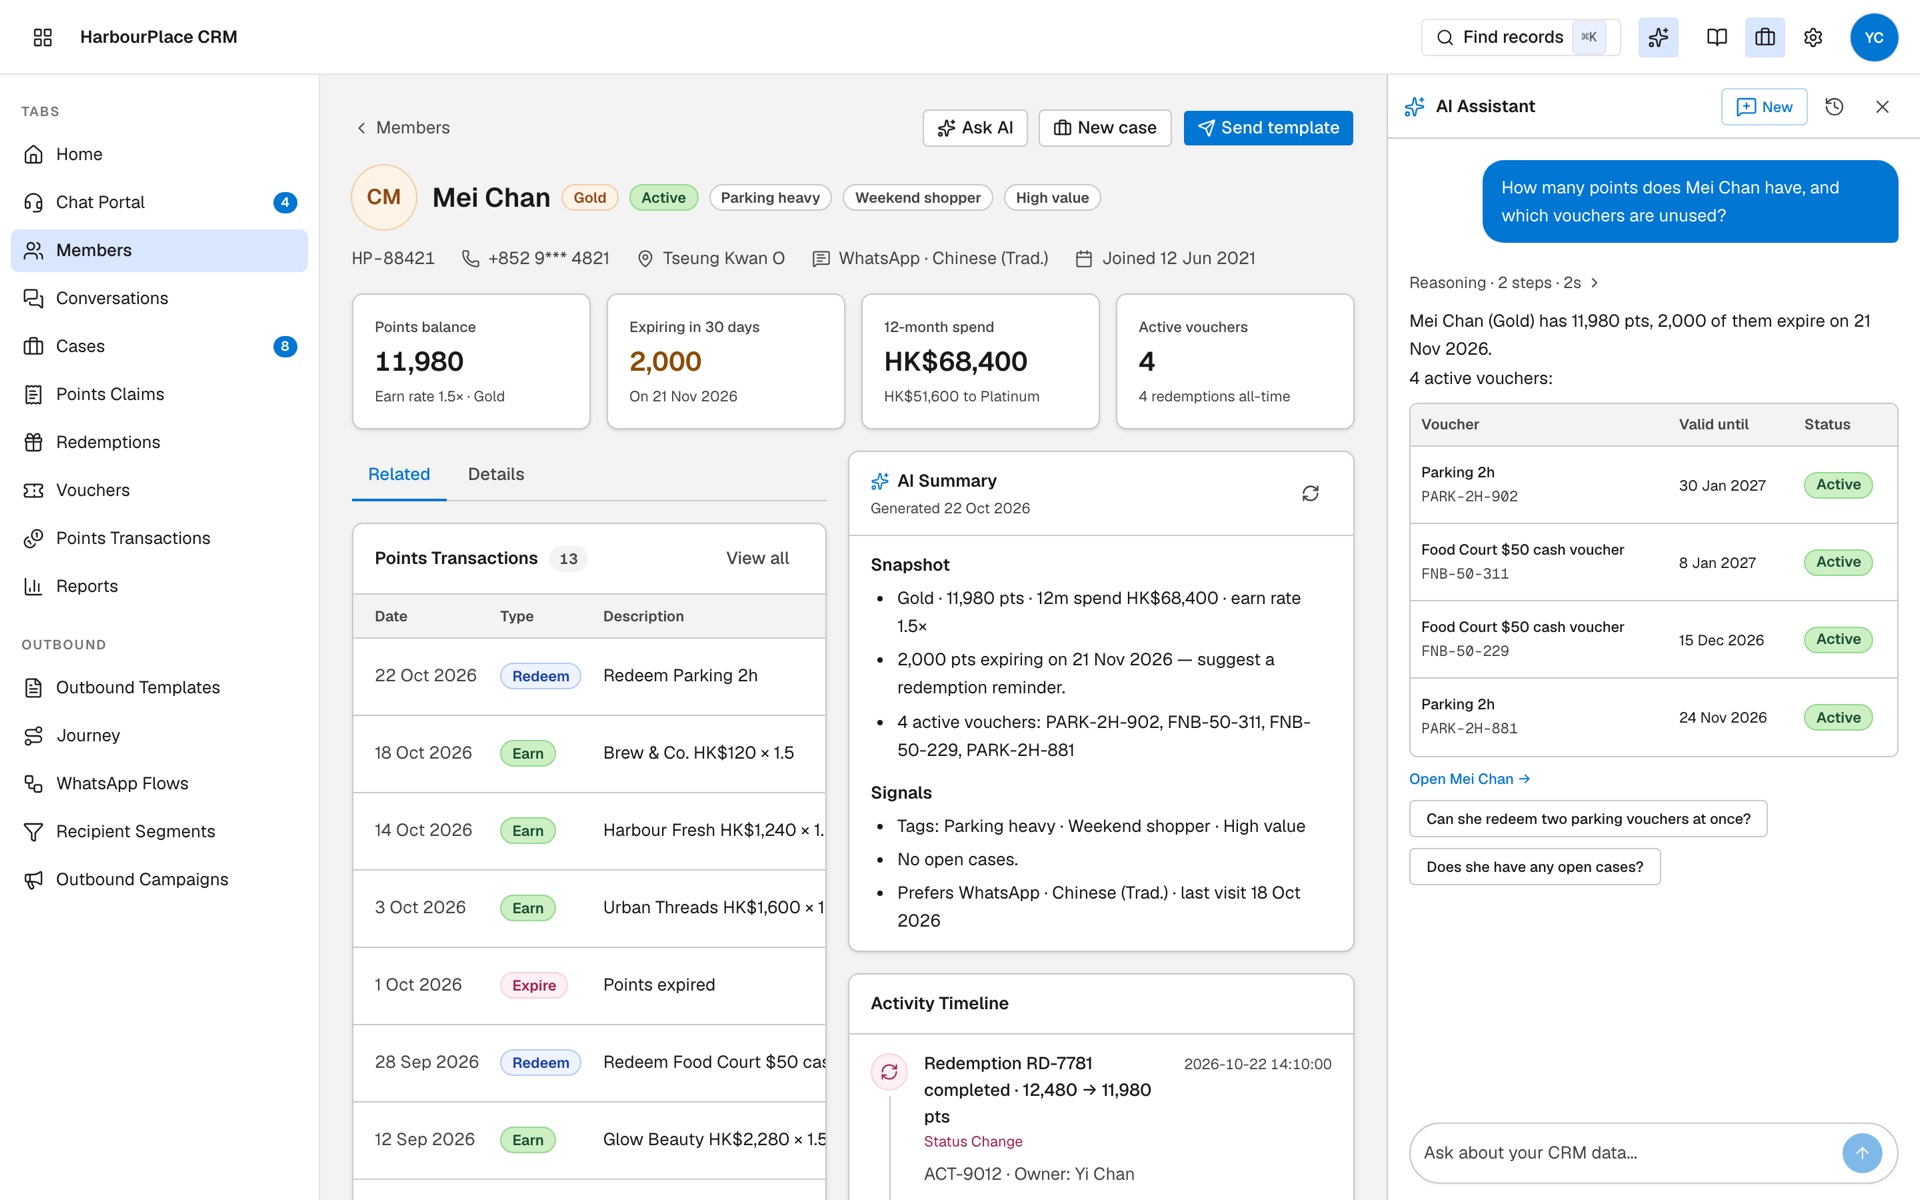The image size is (1920, 1200).
Task: Ask about redeeming two parking vouchers
Action: 1588,819
